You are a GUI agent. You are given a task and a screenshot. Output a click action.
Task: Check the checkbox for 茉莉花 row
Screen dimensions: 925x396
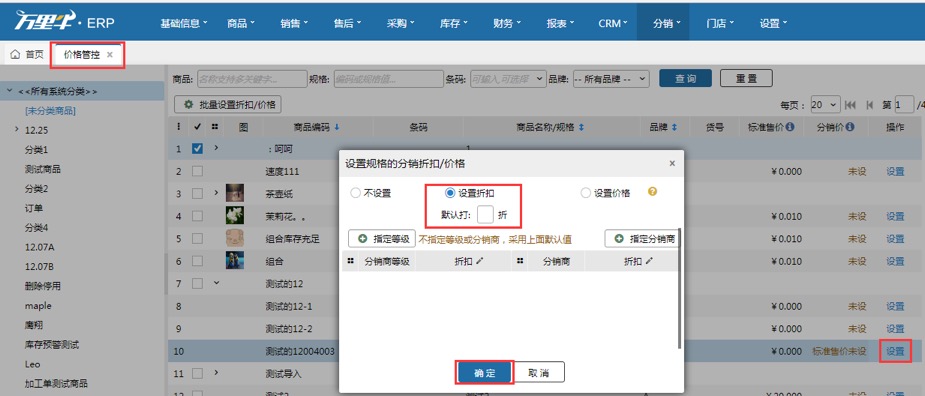coord(198,216)
